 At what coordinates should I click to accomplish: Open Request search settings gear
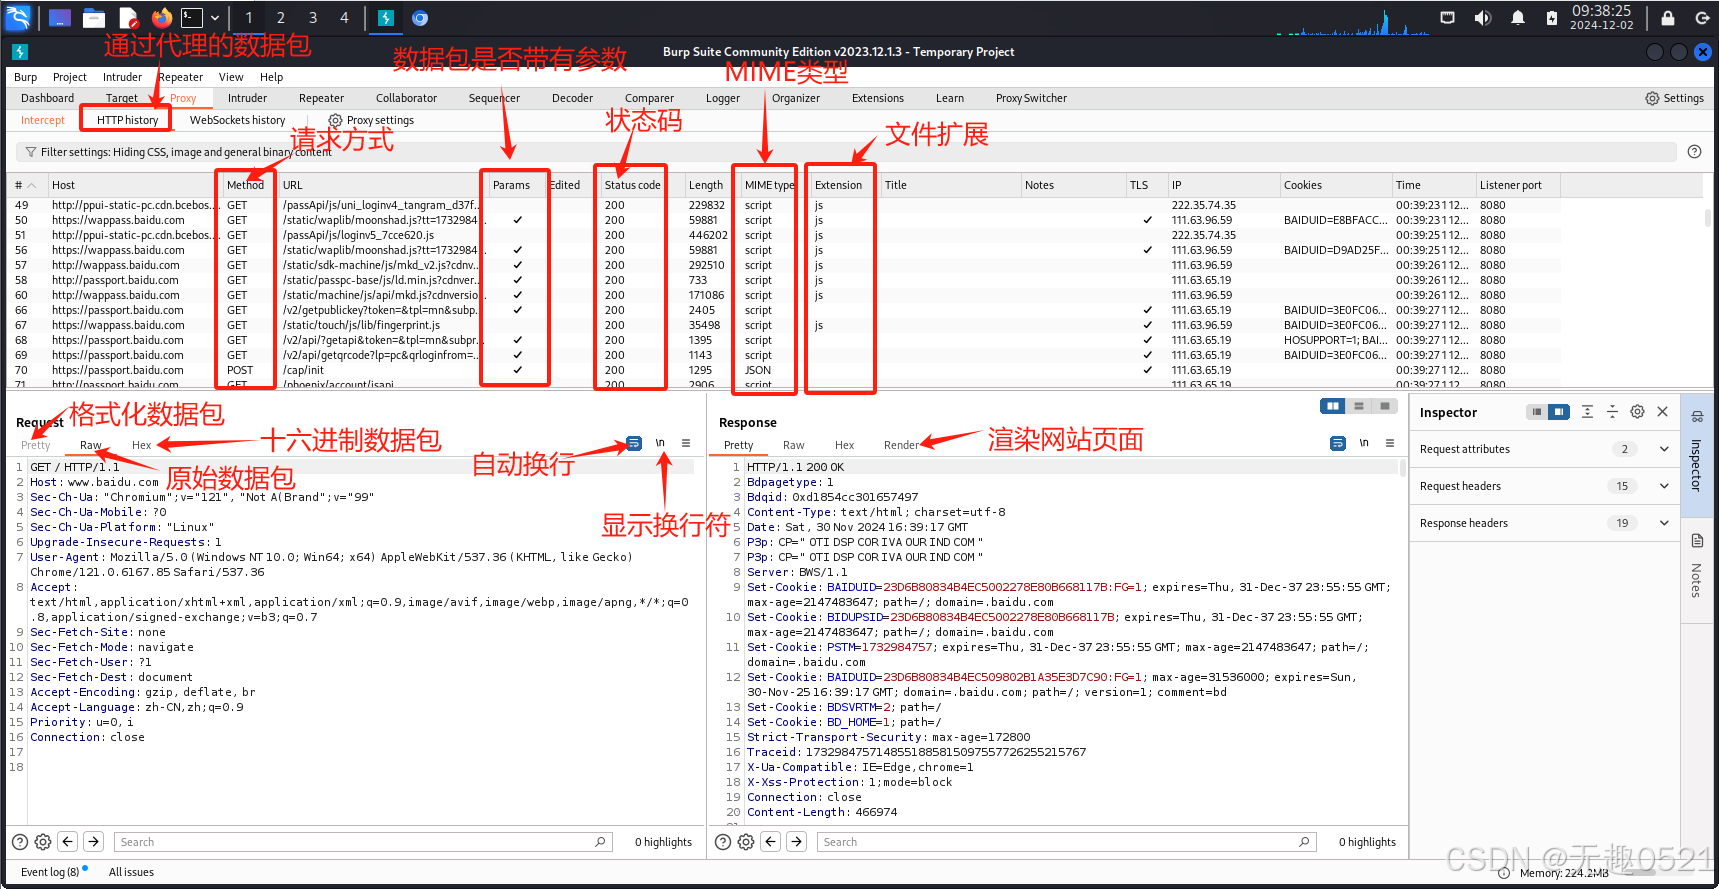pos(43,842)
